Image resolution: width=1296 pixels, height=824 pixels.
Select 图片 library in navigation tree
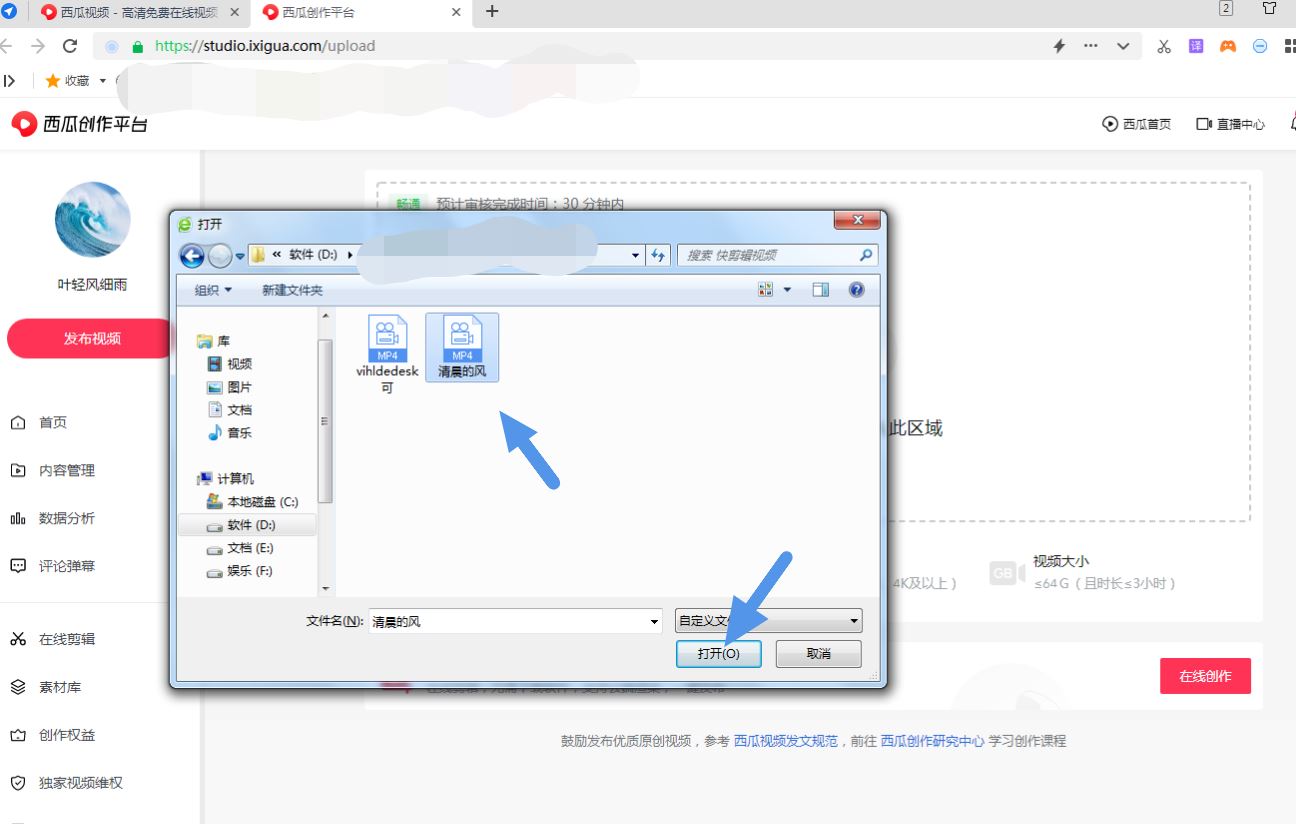click(x=229, y=387)
